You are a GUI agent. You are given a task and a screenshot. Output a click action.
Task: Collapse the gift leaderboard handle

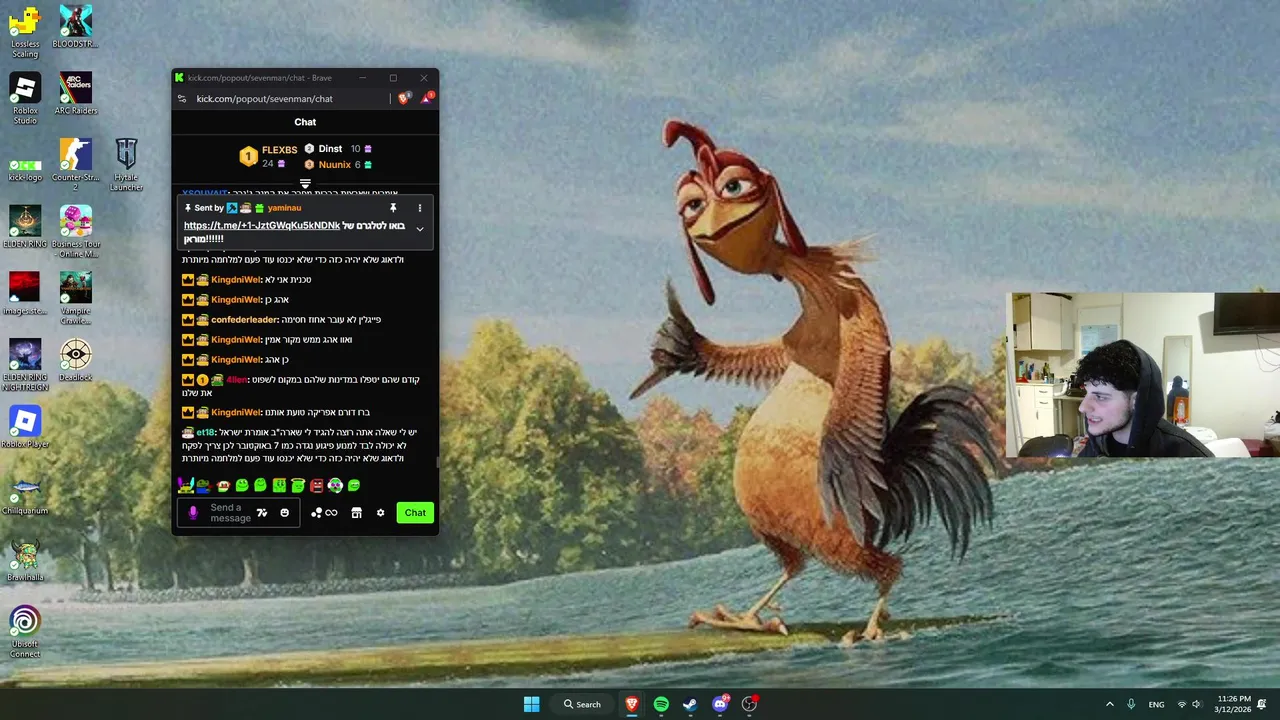tap(305, 184)
